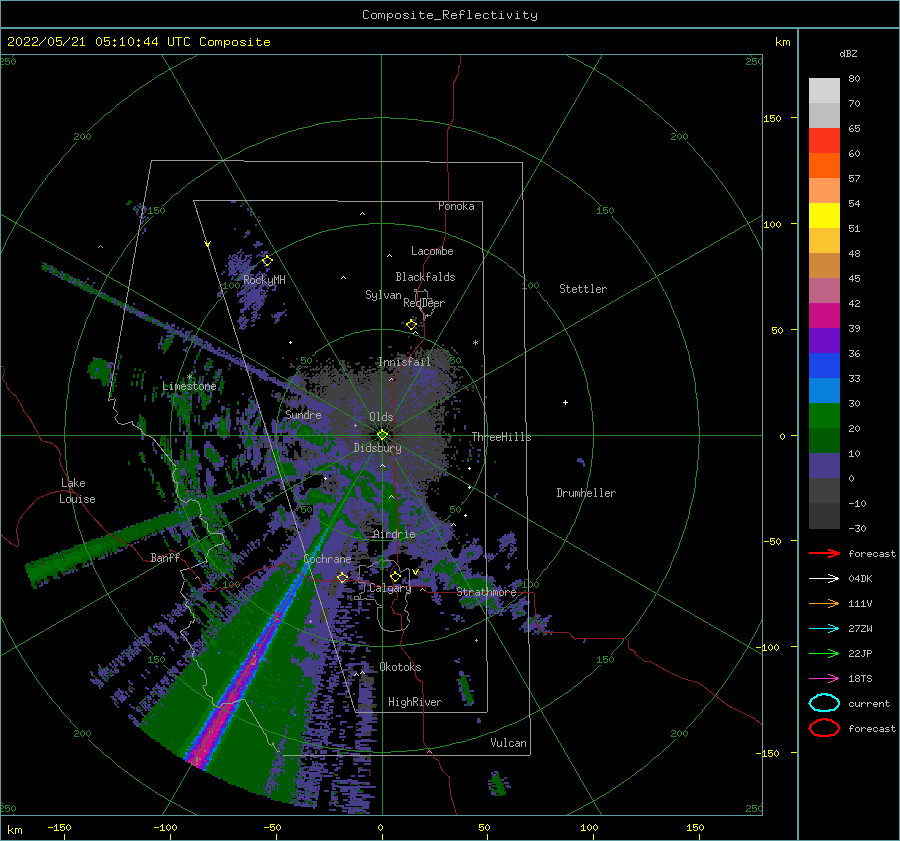Click the Drumheller city label
Viewport: 900px width, 841px height.
[x=586, y=493]
